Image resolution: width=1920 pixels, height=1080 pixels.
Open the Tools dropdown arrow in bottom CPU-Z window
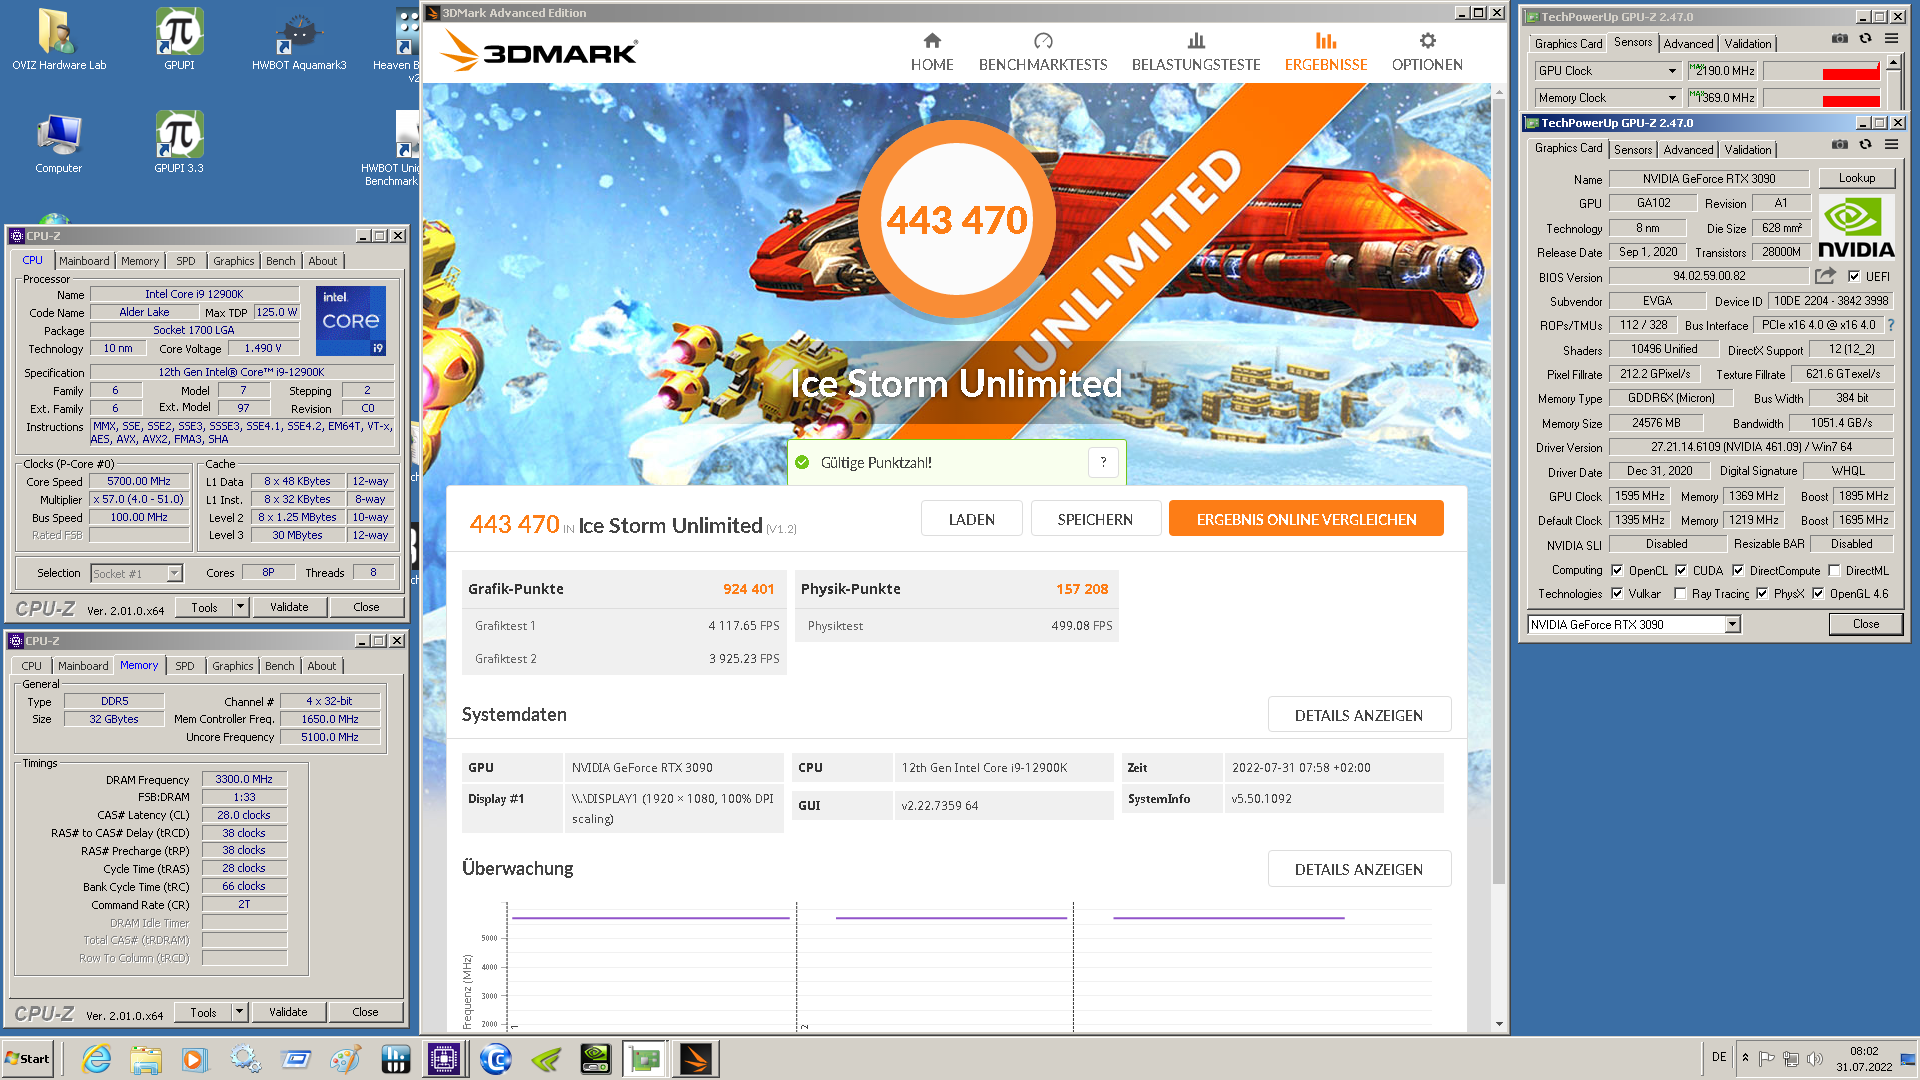pos(239,1012)
